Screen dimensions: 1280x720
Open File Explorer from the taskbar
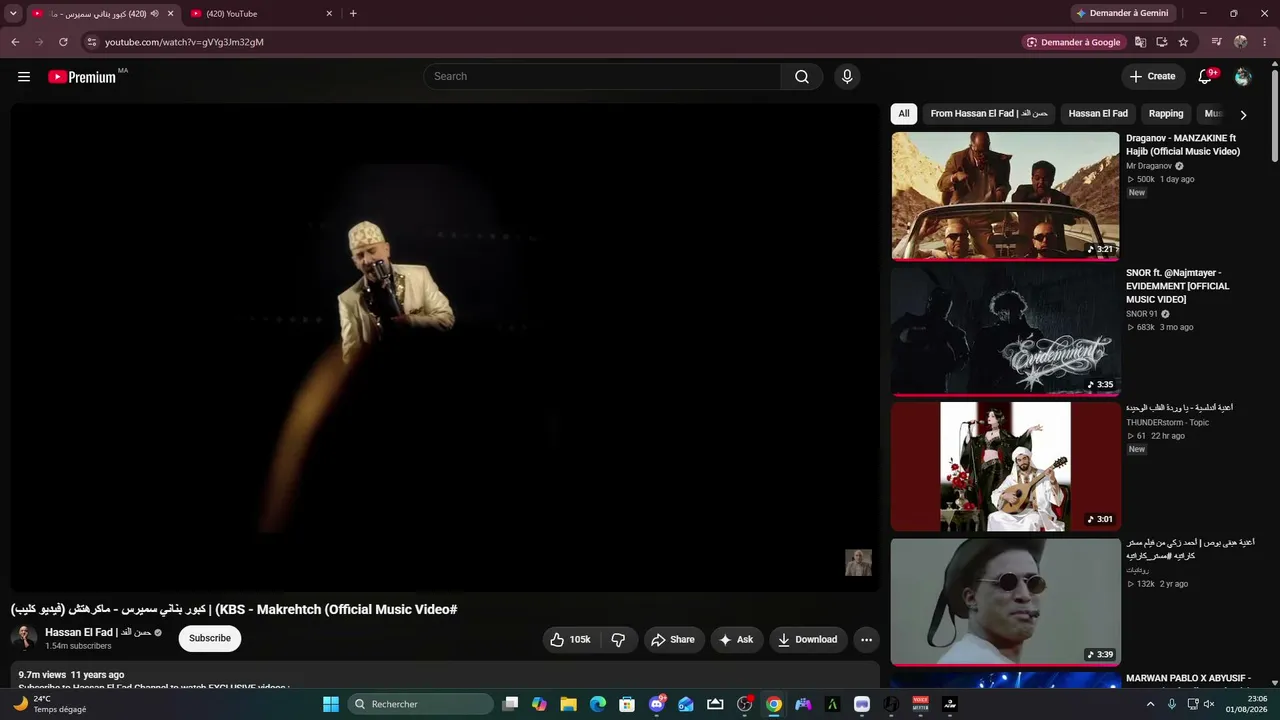coord(568,704)
